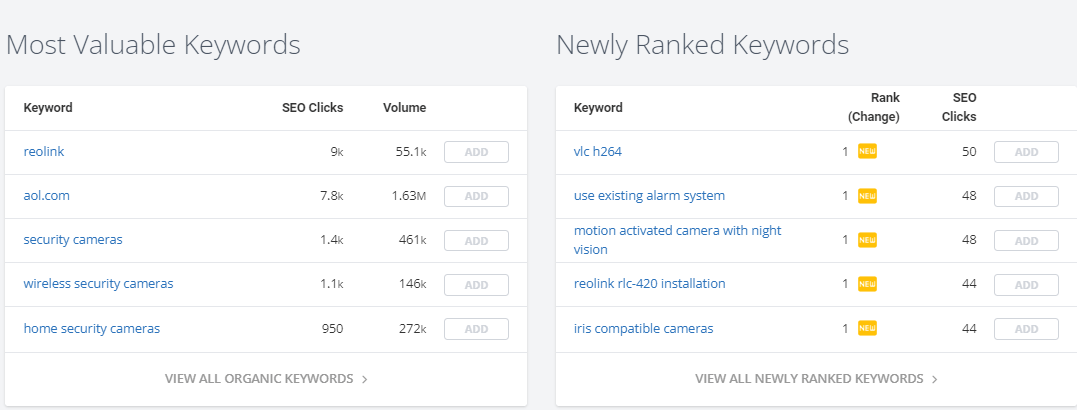1077x410 pixels.
Task: Open motion activated camera with night vision link
Action: [677, 240]
